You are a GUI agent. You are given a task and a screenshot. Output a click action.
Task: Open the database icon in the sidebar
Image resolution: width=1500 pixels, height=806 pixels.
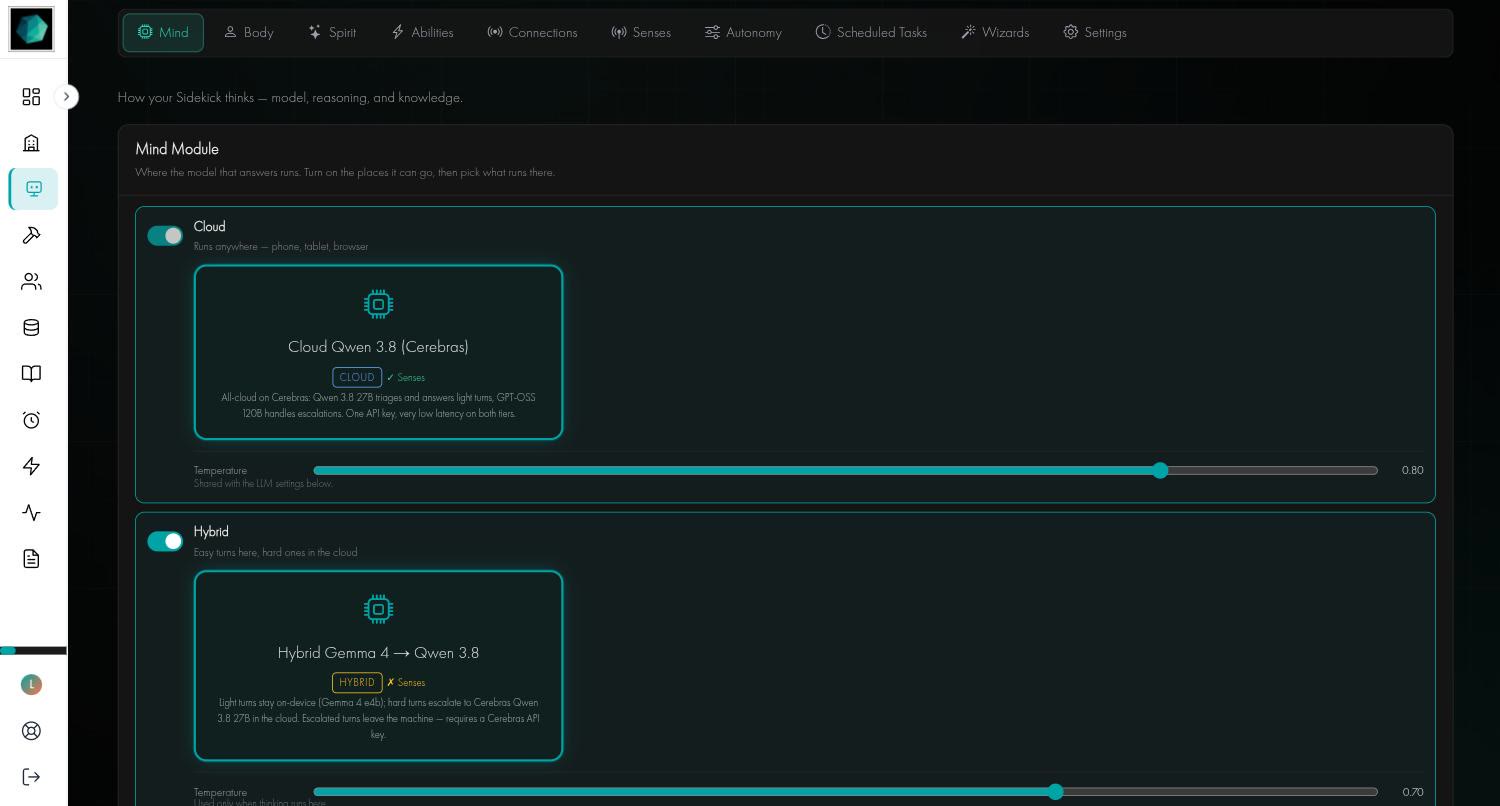tap(31, 327)
